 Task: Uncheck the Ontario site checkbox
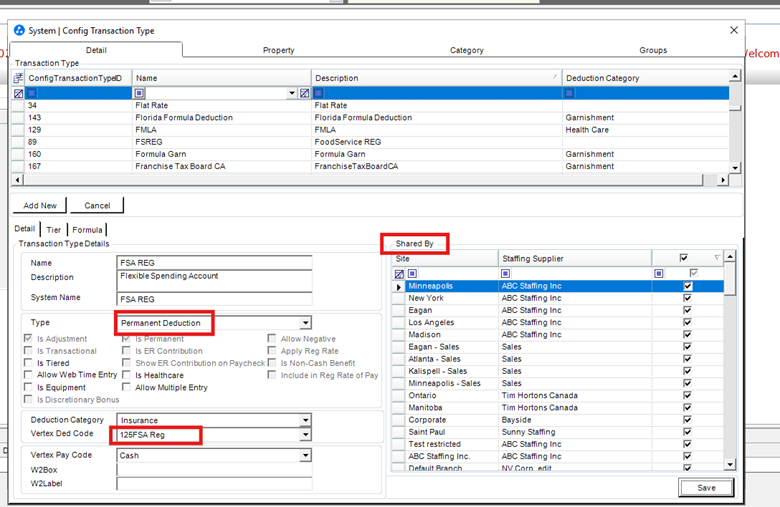coord(687,396)
